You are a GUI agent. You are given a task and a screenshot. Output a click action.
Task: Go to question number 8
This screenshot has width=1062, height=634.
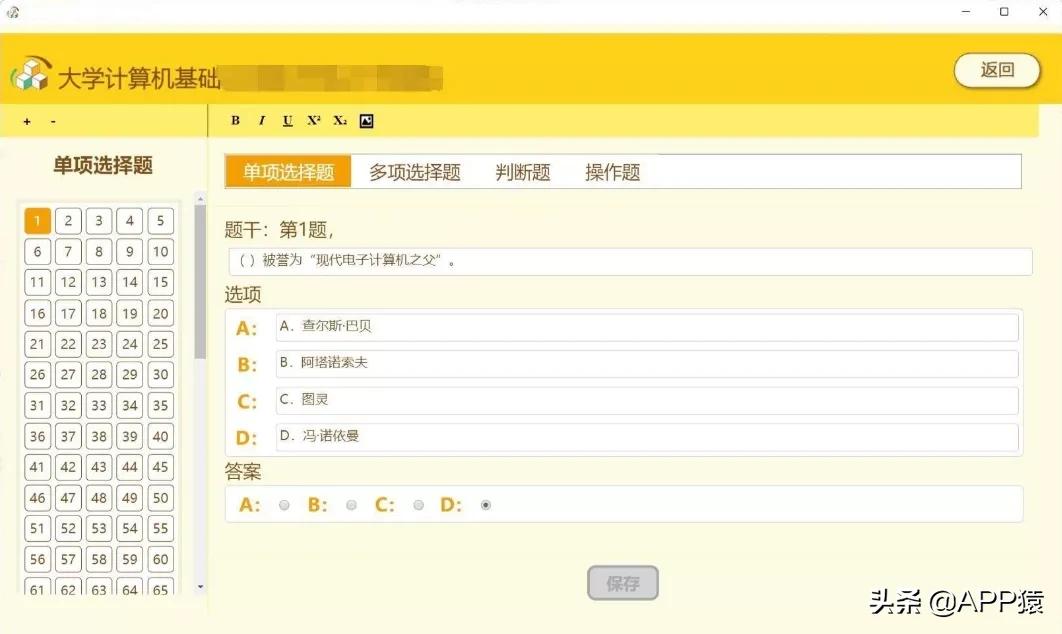pos(99,251)
